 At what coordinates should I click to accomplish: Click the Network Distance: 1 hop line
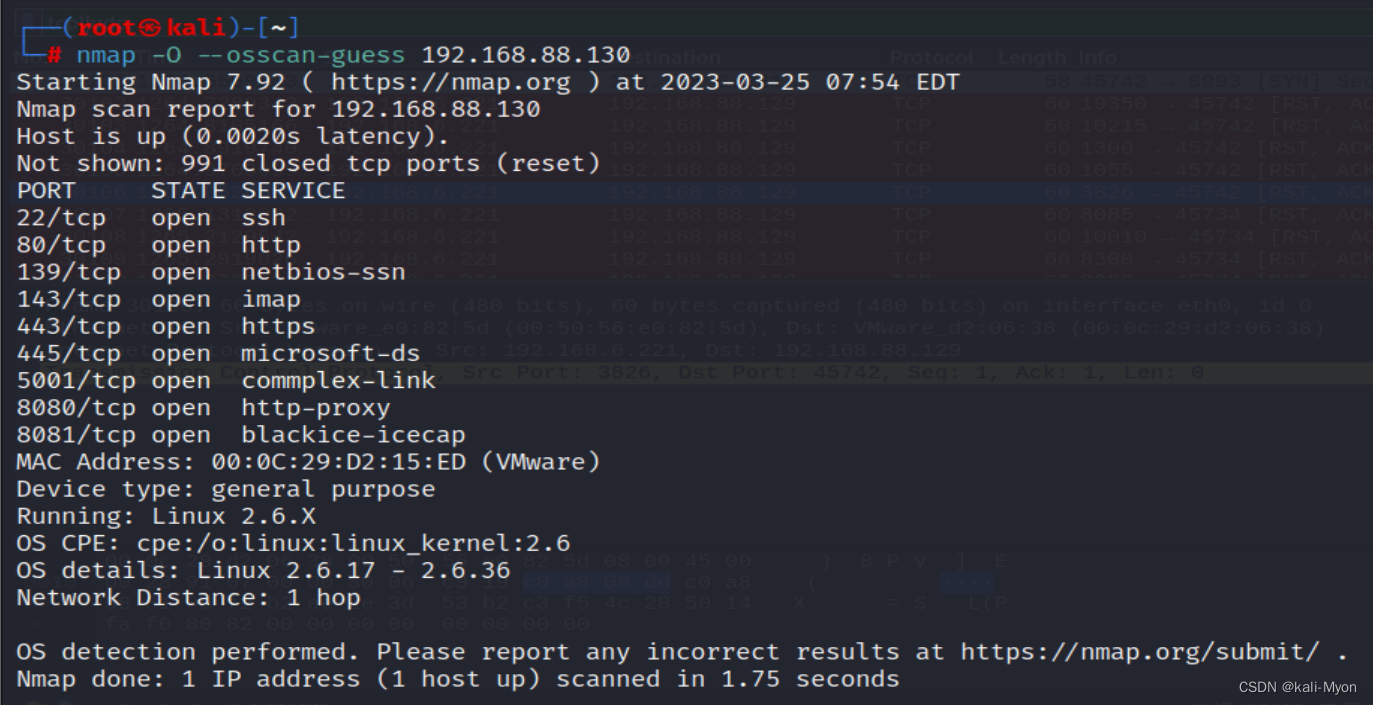pyautogui.click(x=188, y=598)
